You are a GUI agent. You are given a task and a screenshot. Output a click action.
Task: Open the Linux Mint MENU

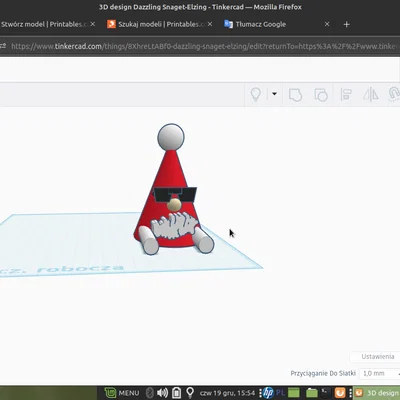click(121, 393)
